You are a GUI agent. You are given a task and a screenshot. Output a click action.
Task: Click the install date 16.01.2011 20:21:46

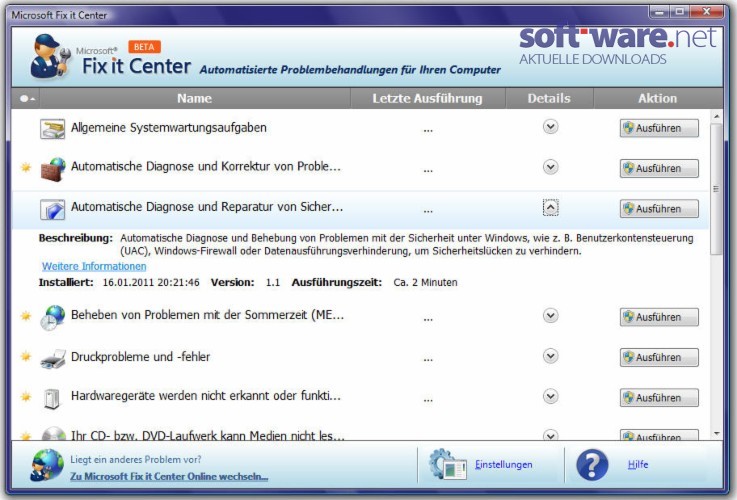pyautogui.click(x=151, y=282)
